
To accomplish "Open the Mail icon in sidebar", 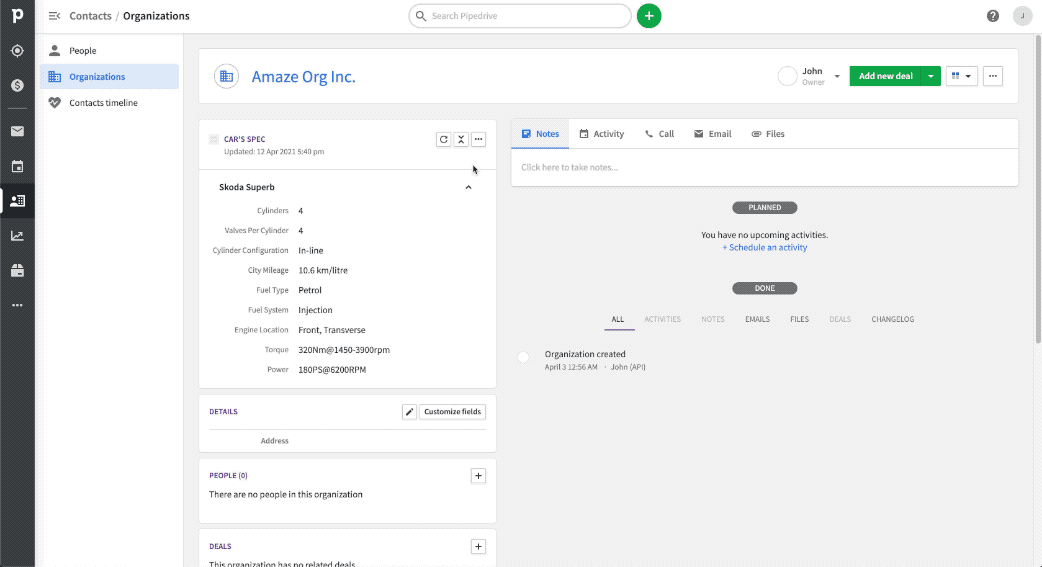I will click(x=17, y=131).
